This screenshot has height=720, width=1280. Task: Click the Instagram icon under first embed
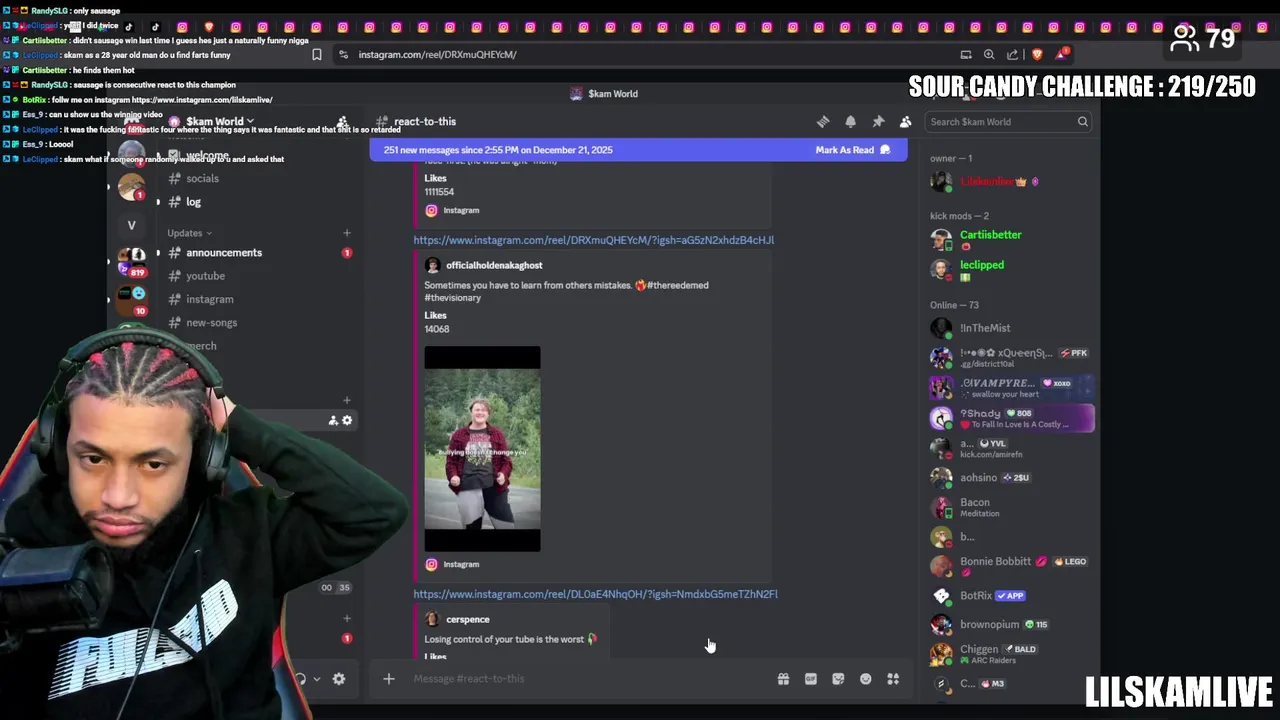[x=431, y=210]
